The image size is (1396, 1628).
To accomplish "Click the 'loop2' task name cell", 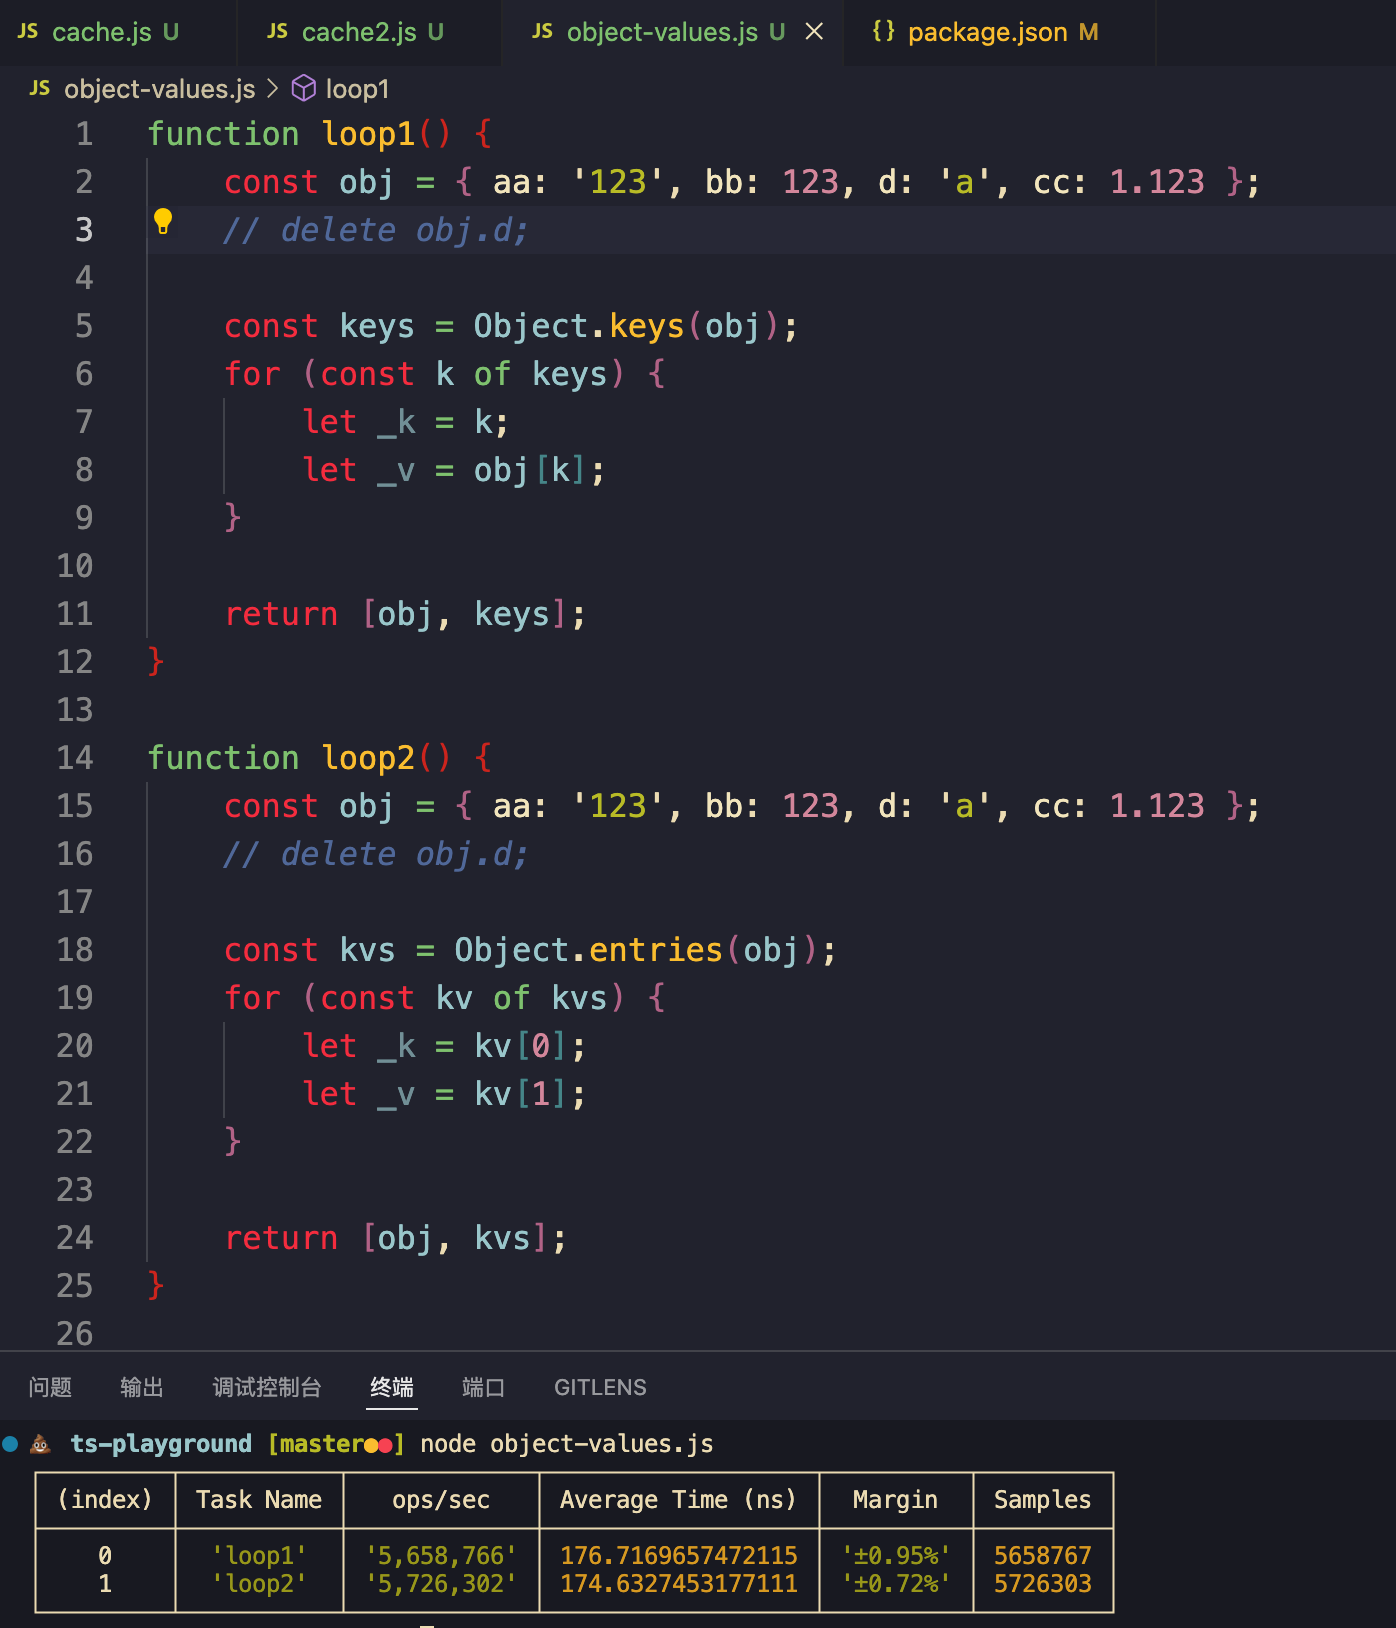I will pos(259,1584).
